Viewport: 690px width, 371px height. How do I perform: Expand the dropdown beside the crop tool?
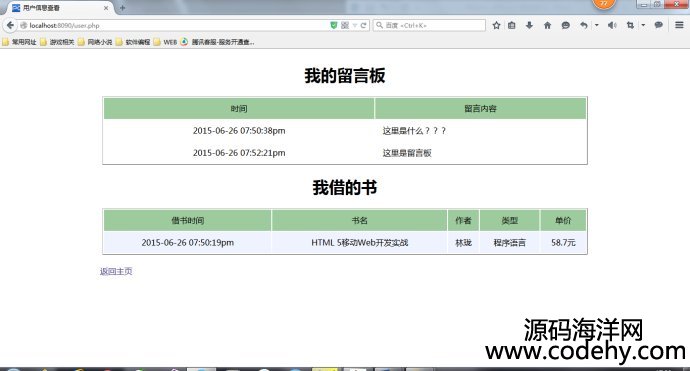click(x=643, y=25)
